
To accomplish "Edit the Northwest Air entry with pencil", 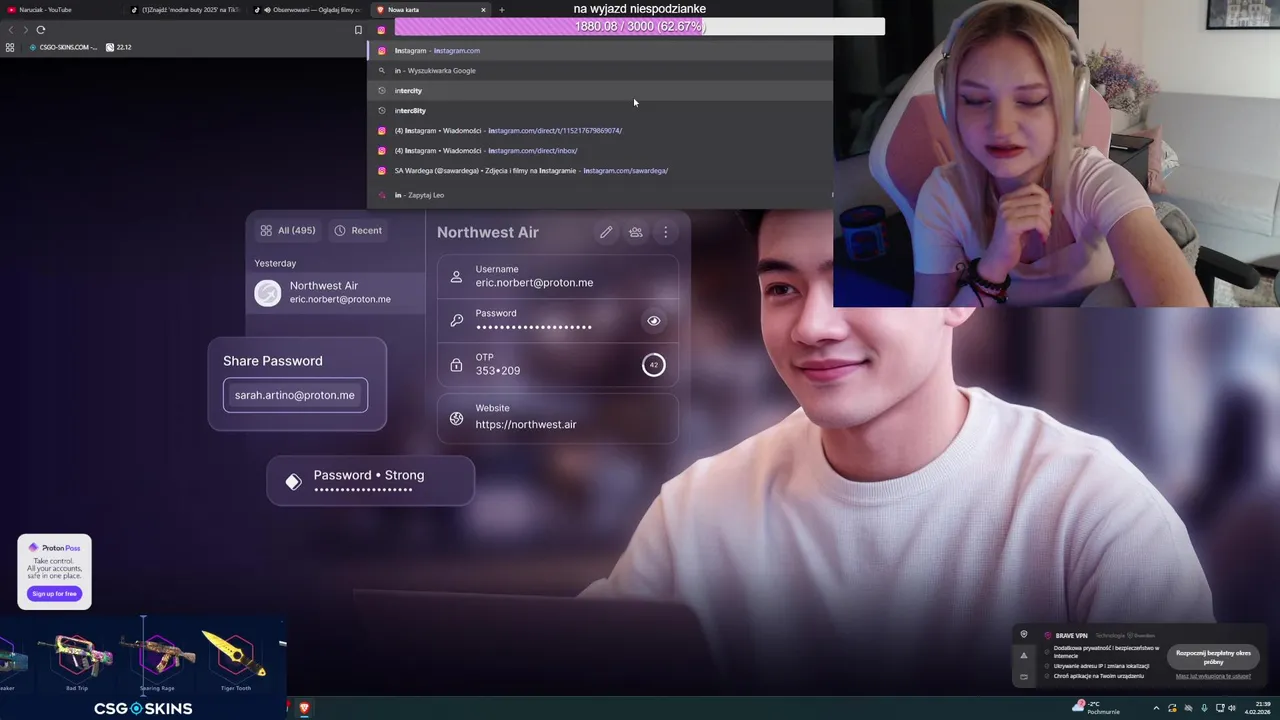I will tap(606, 232).
